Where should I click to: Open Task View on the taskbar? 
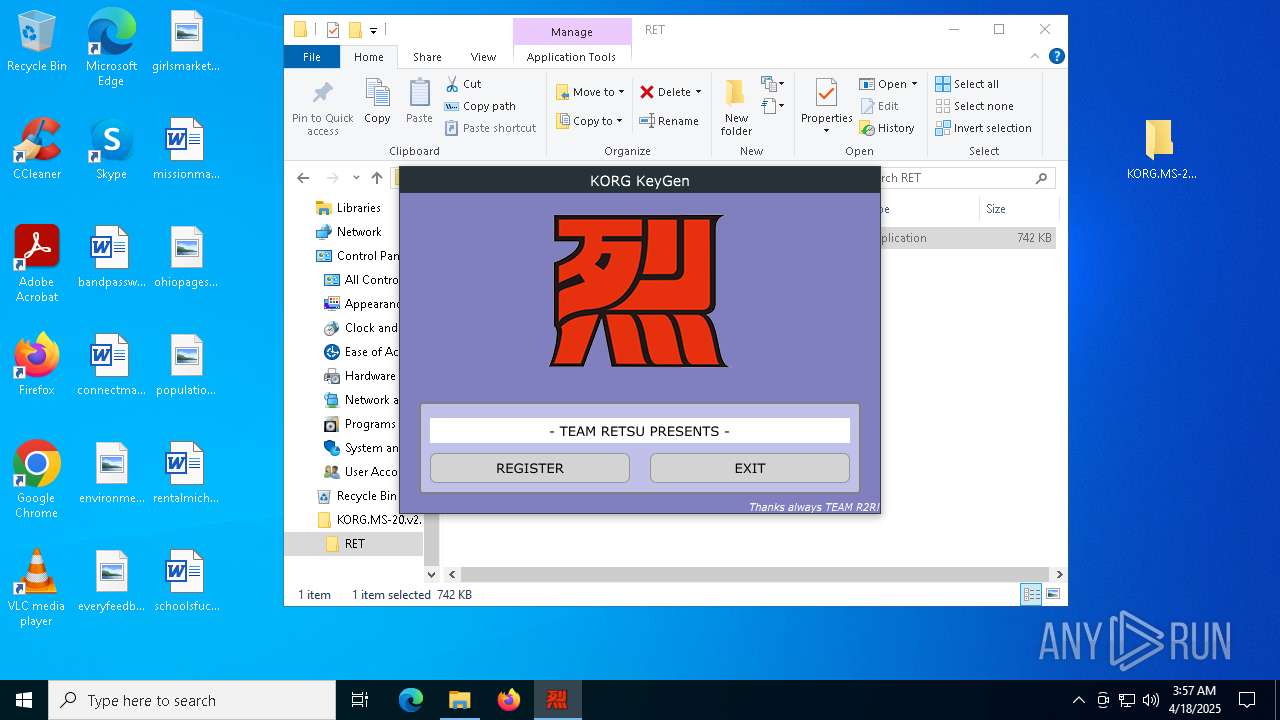point(360,700)
